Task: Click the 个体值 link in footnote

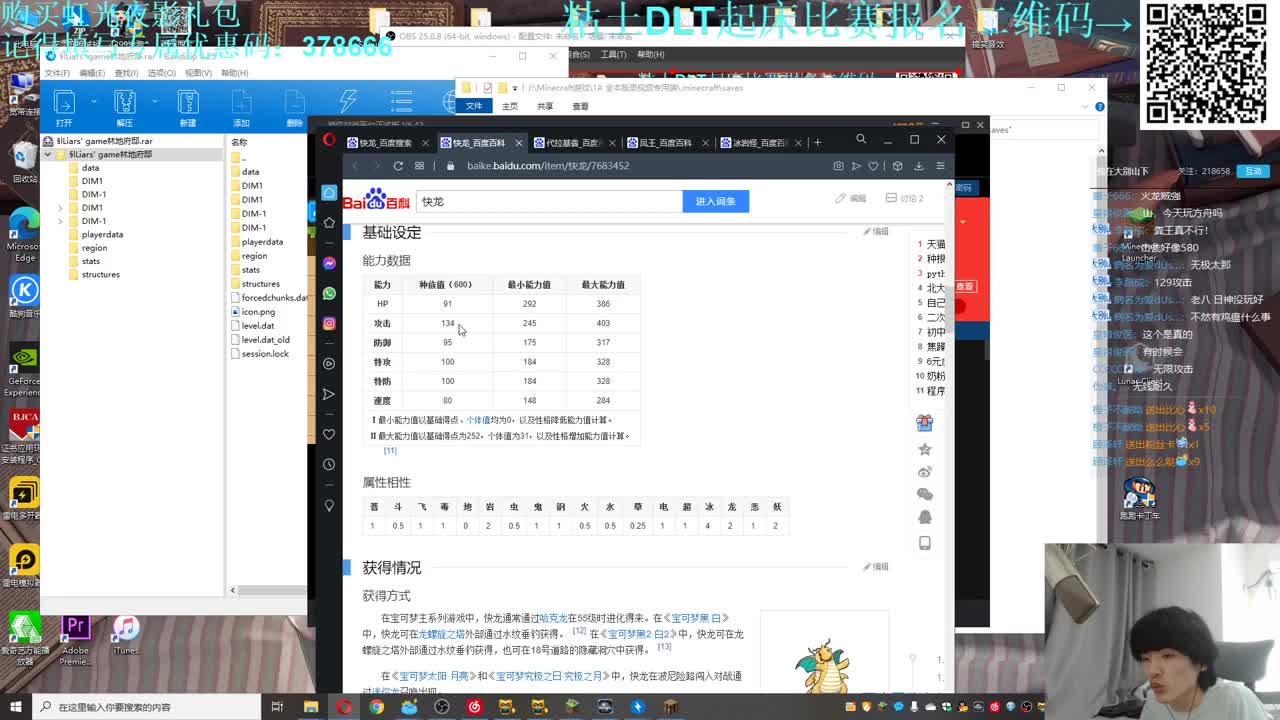Action: (x=478, y=420)
